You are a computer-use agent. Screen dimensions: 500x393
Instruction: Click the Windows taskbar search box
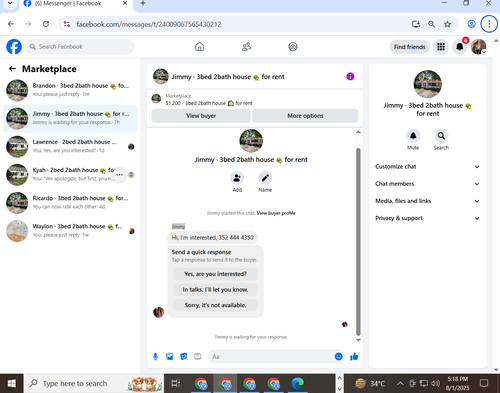pos(93,384)
